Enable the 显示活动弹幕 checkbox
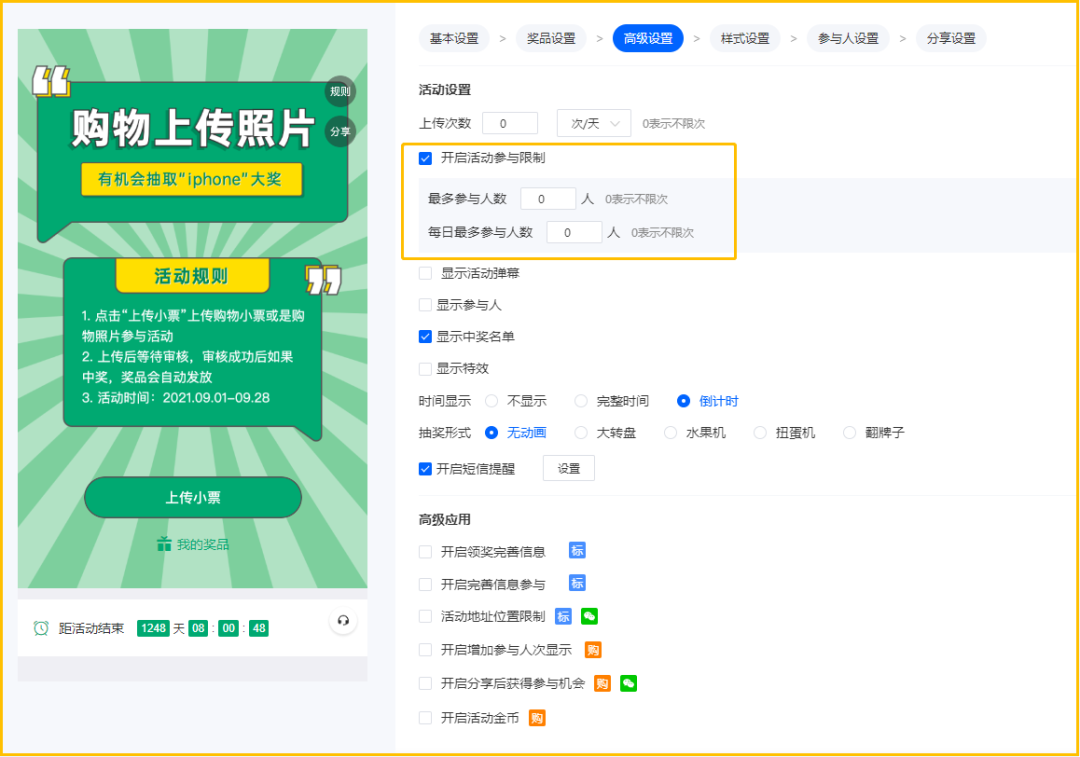Viewport: 1080px width, 757px height. (x=426, y=273)
